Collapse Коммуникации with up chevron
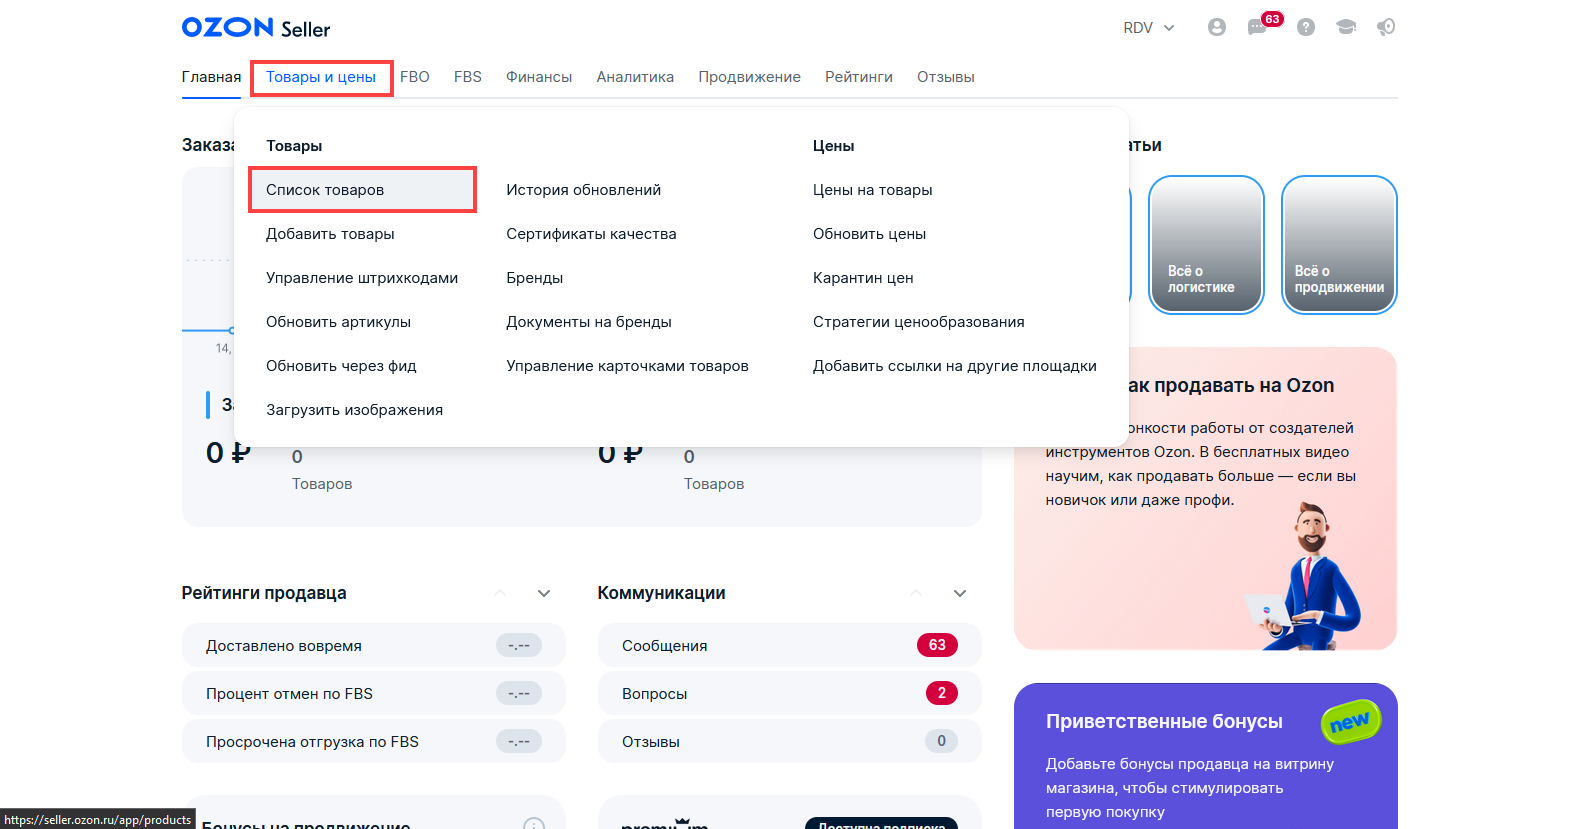 [916, 593]
